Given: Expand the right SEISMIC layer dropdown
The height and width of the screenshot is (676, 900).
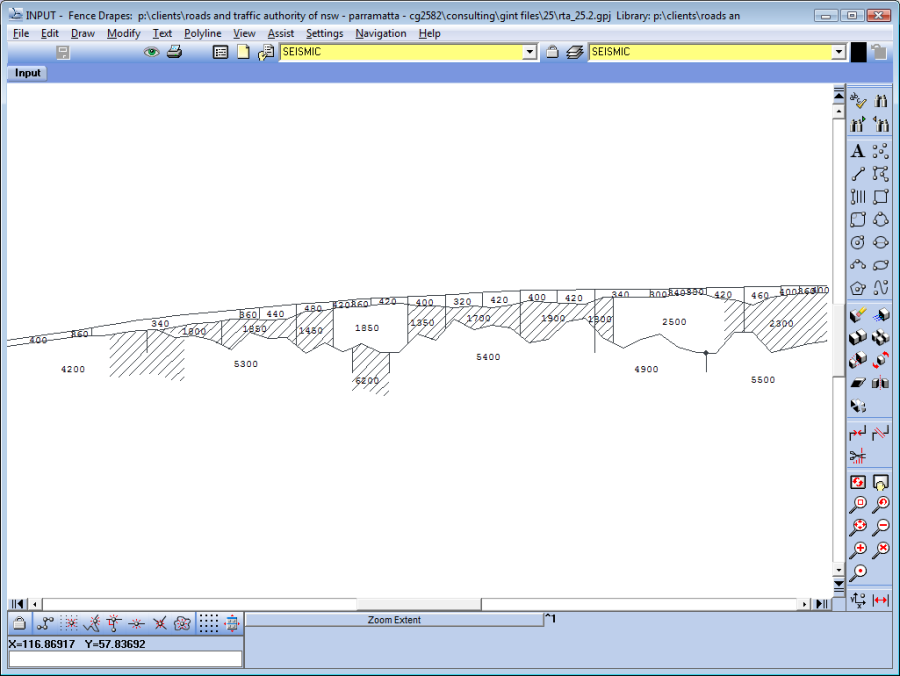Looking at the screenshot, I should [x=839, y=52].
